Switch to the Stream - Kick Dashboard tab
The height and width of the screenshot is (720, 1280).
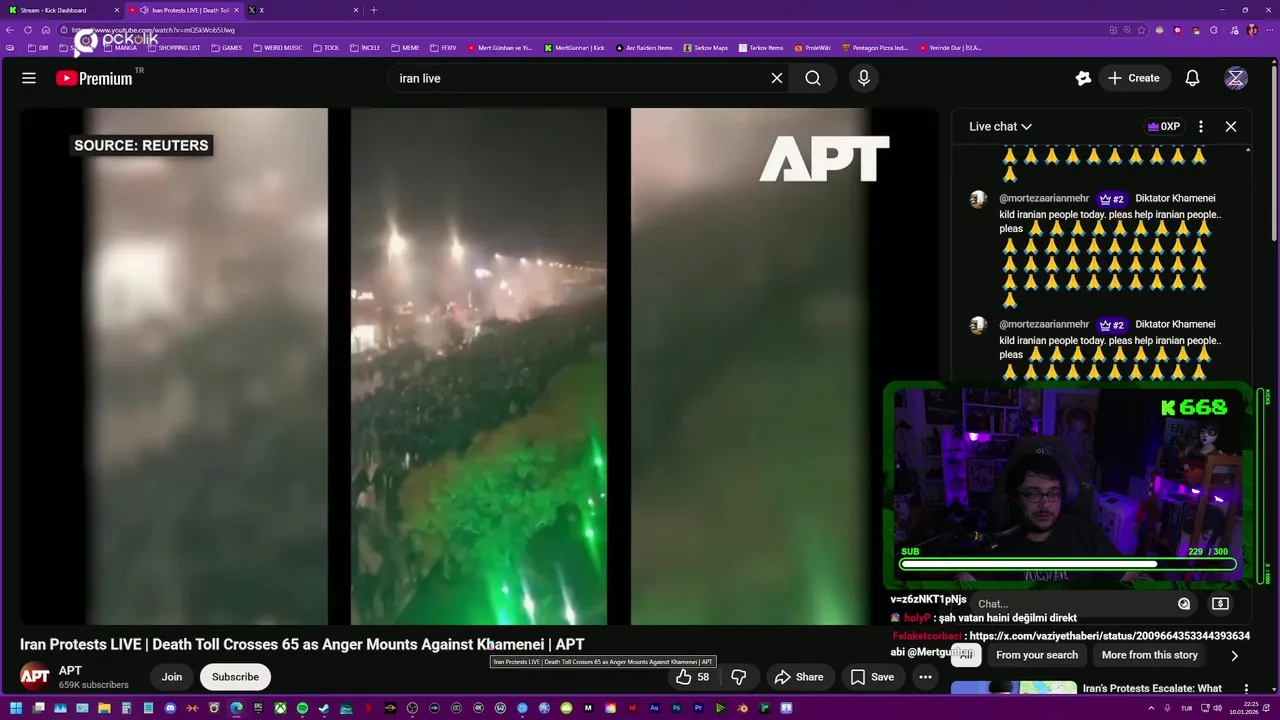62,10
